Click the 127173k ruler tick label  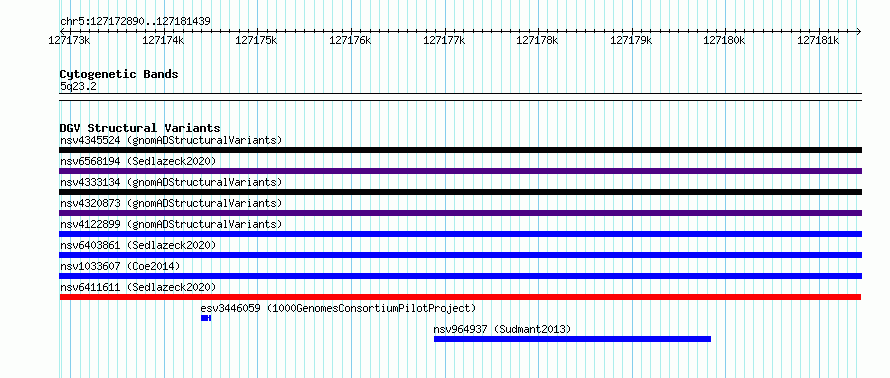69,40
